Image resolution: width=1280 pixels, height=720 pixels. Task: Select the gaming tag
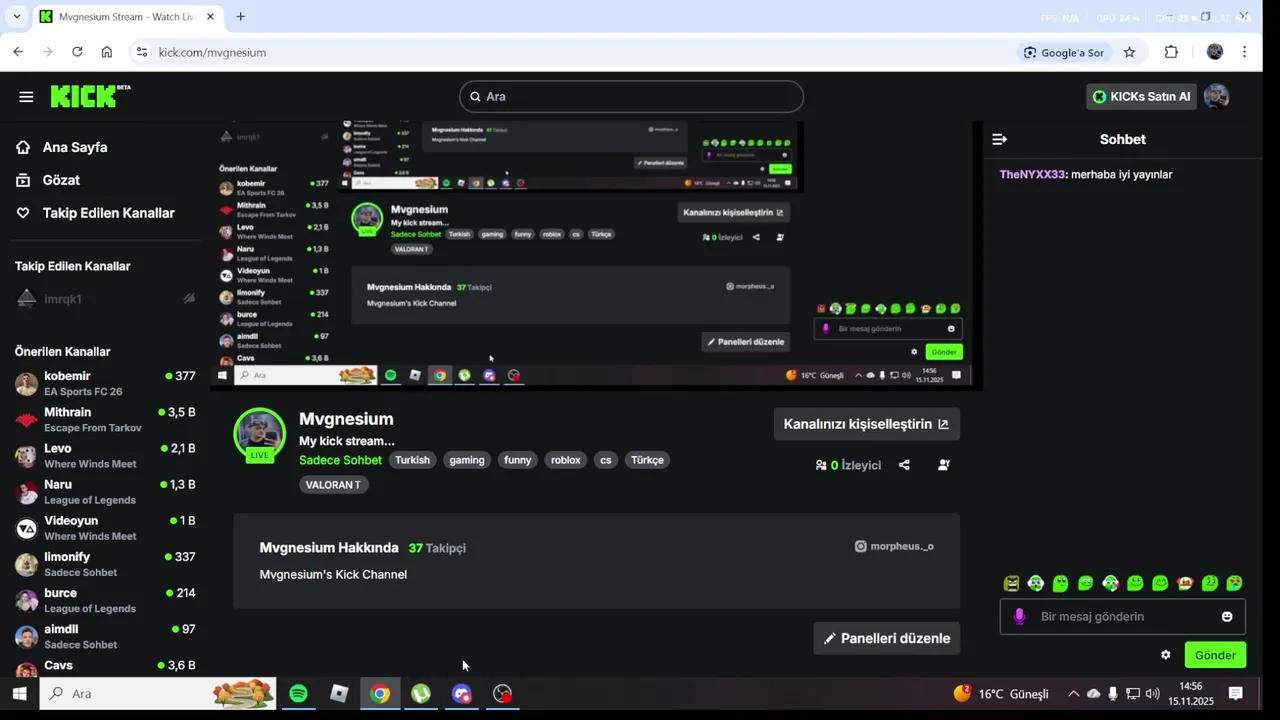[467, 460]
